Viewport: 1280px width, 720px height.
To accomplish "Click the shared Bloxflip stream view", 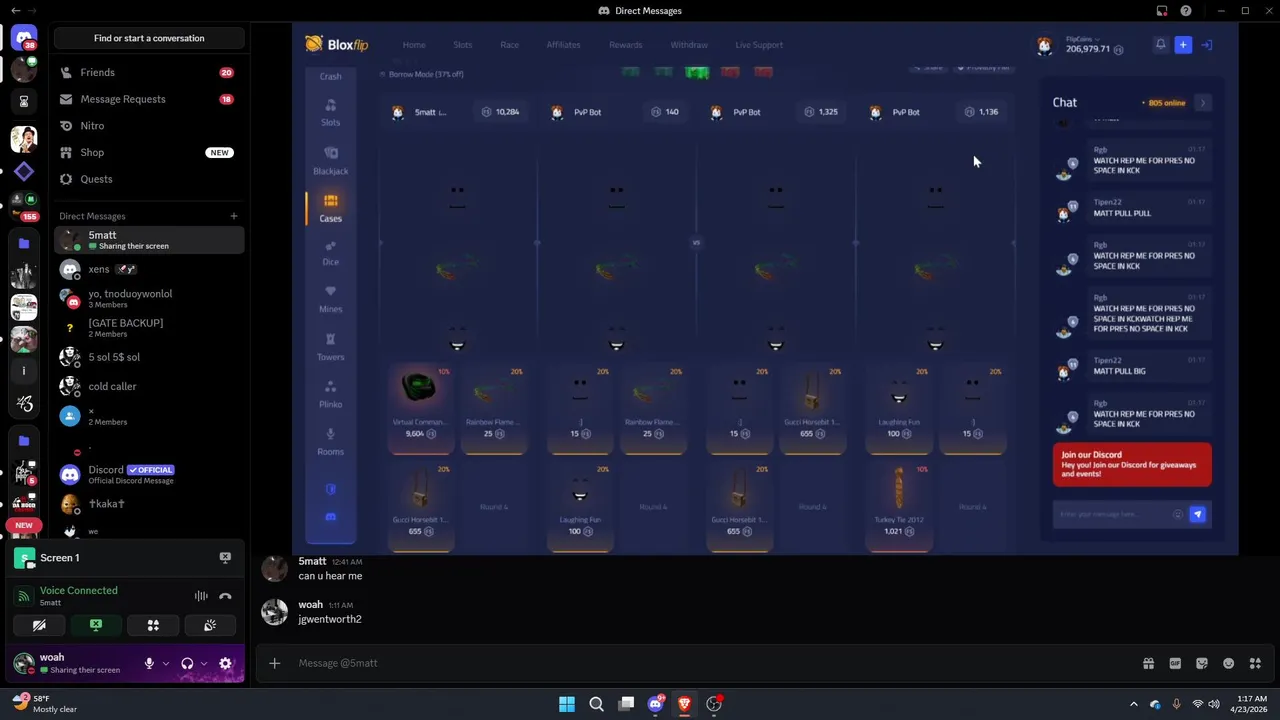I will (x=765, y=289).
